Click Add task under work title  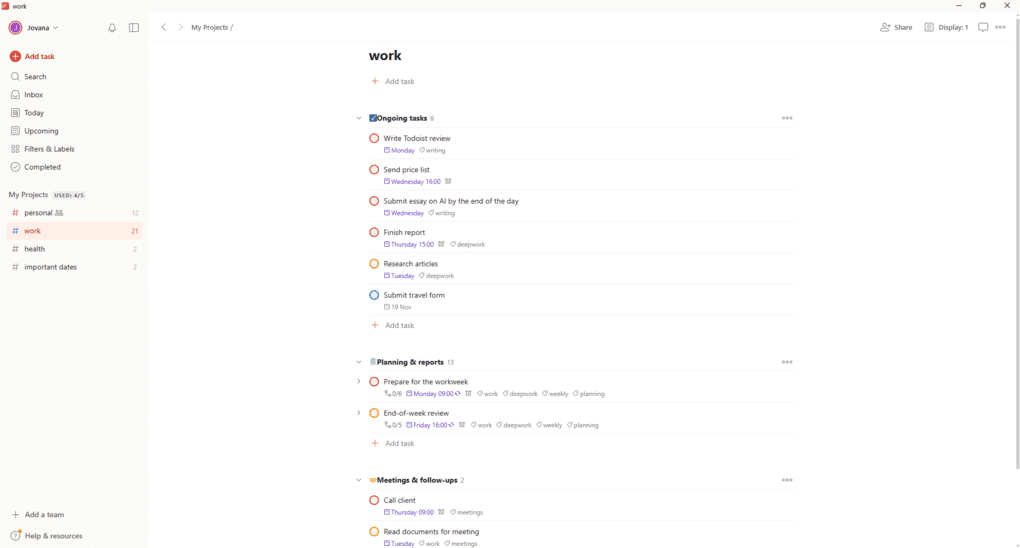[393, 81]
